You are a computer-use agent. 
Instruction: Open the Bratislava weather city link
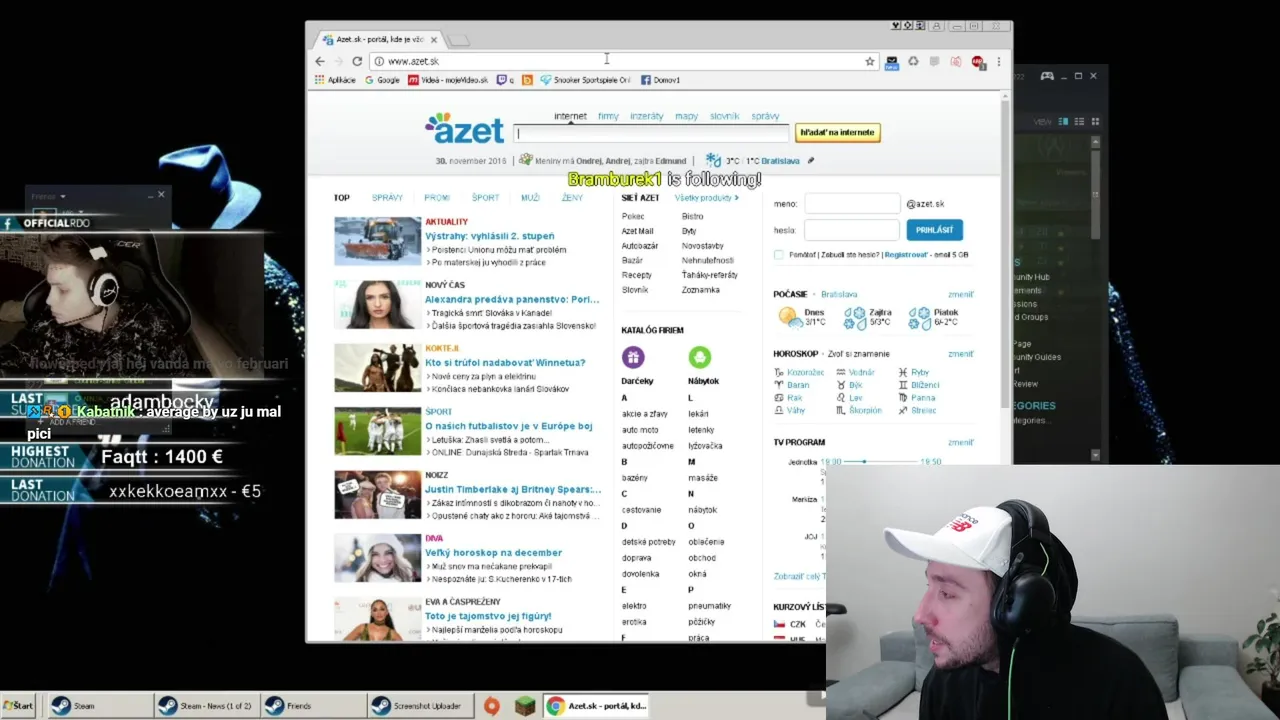tap(839, 295)
